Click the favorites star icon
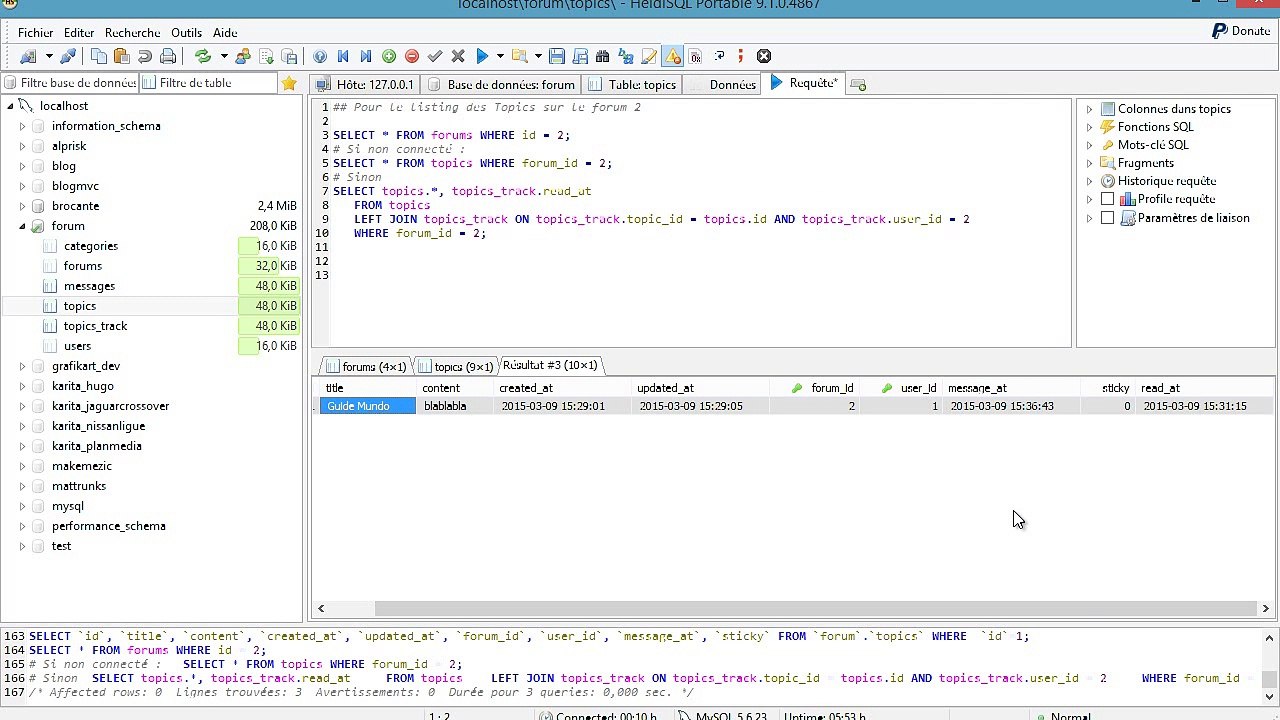The image size is (1280, 720). tap(289, 83)
